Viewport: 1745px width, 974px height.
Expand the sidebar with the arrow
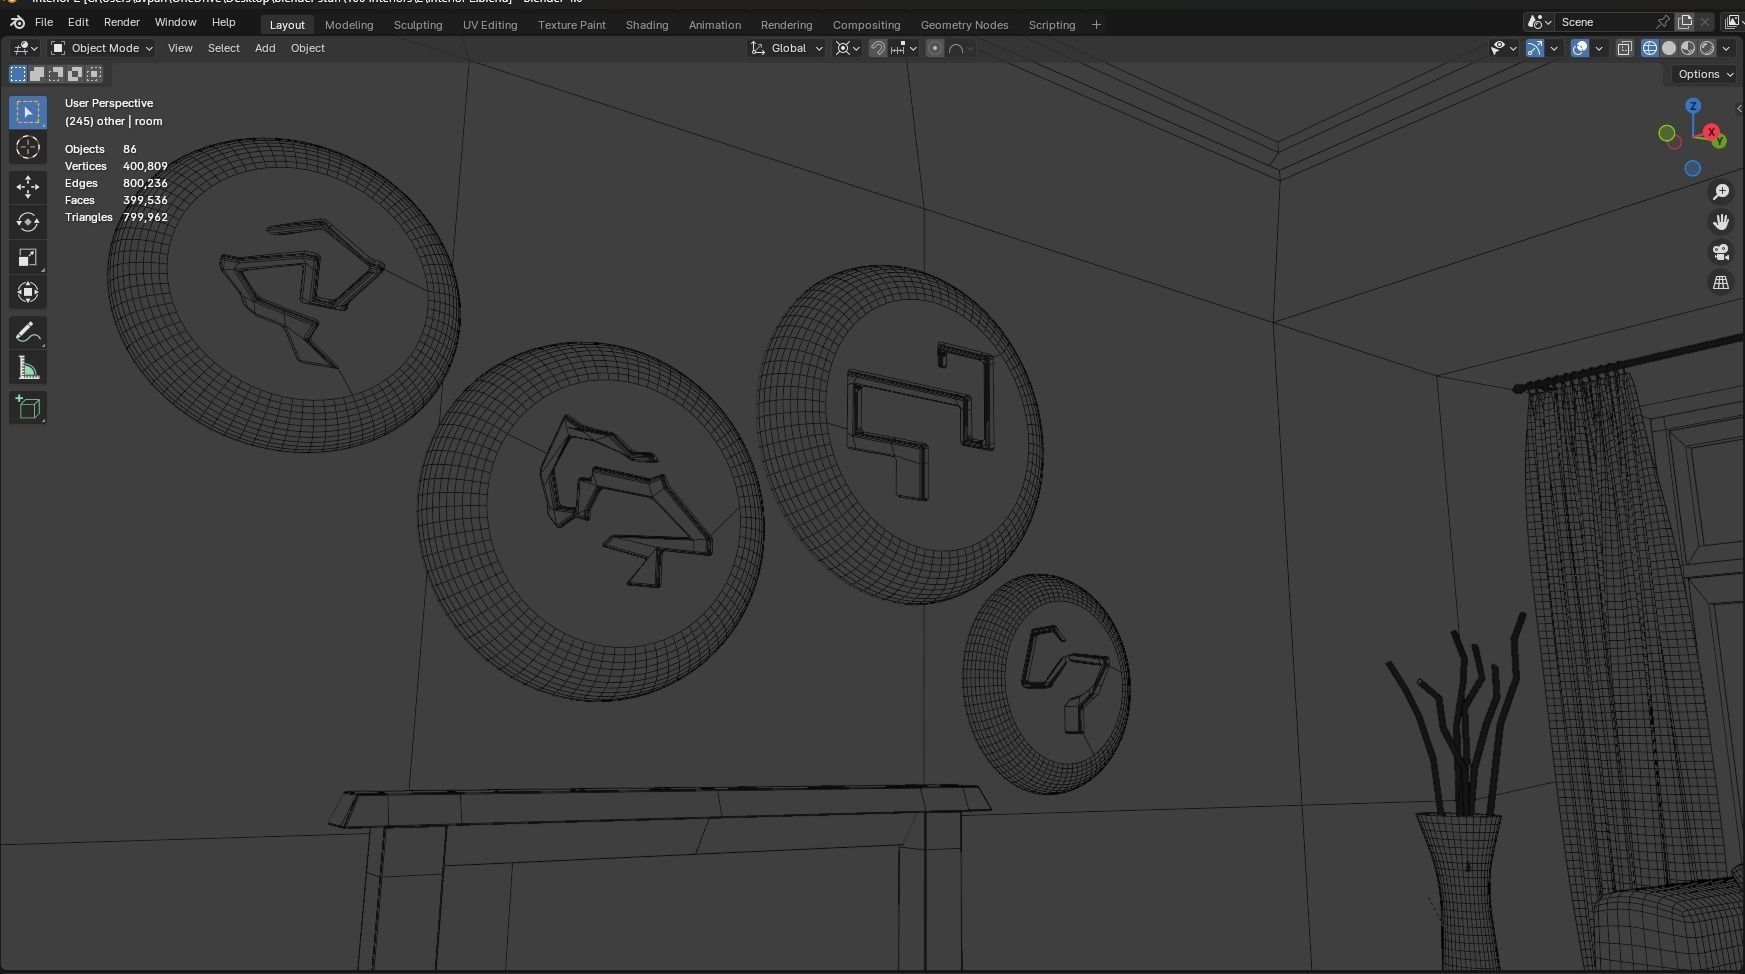pyautogui.click(x=1739, y=108)
